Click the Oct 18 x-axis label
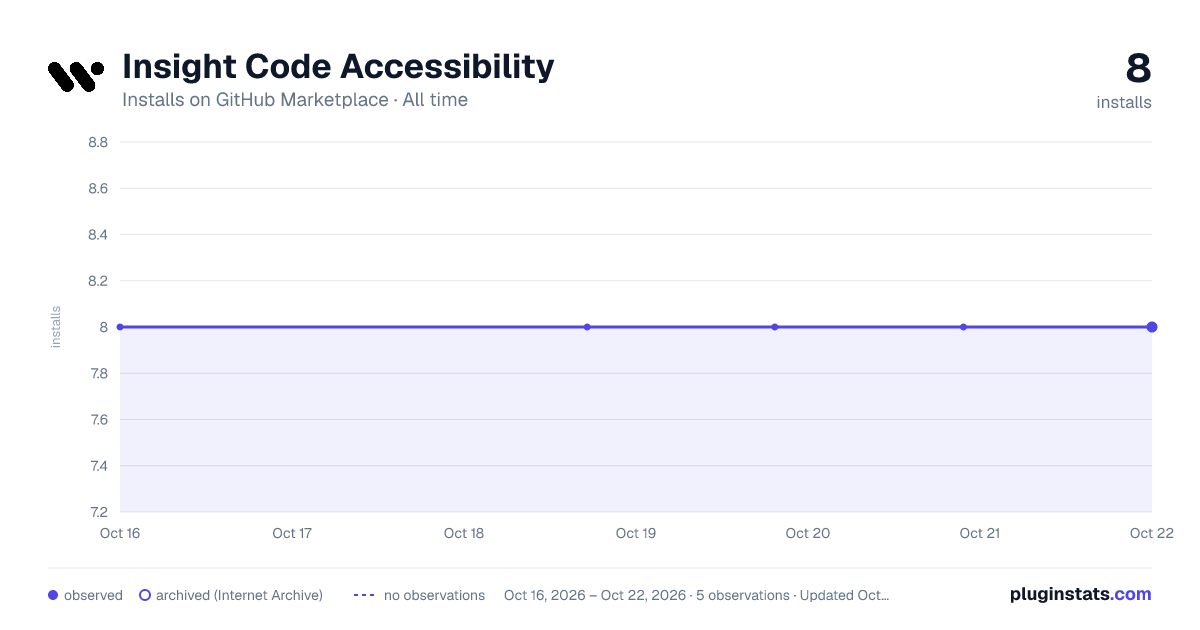Screen dimensions: 1200x630 click(x=464, y=533)
